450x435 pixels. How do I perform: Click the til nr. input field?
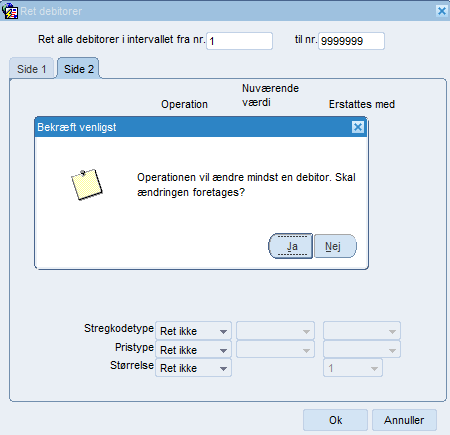(351, 41)
